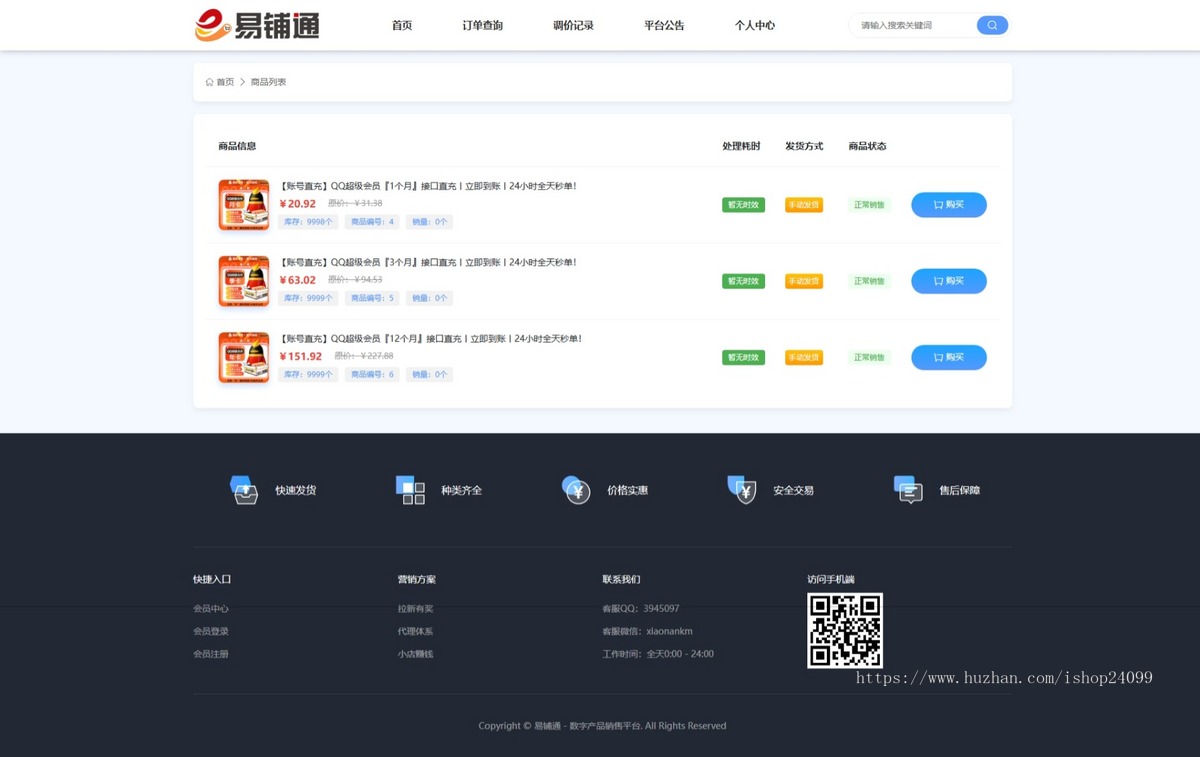Viewport: 1200px width, 757px height.
Task: Click the price ¥20.92
Action: (x=297, y=204)
